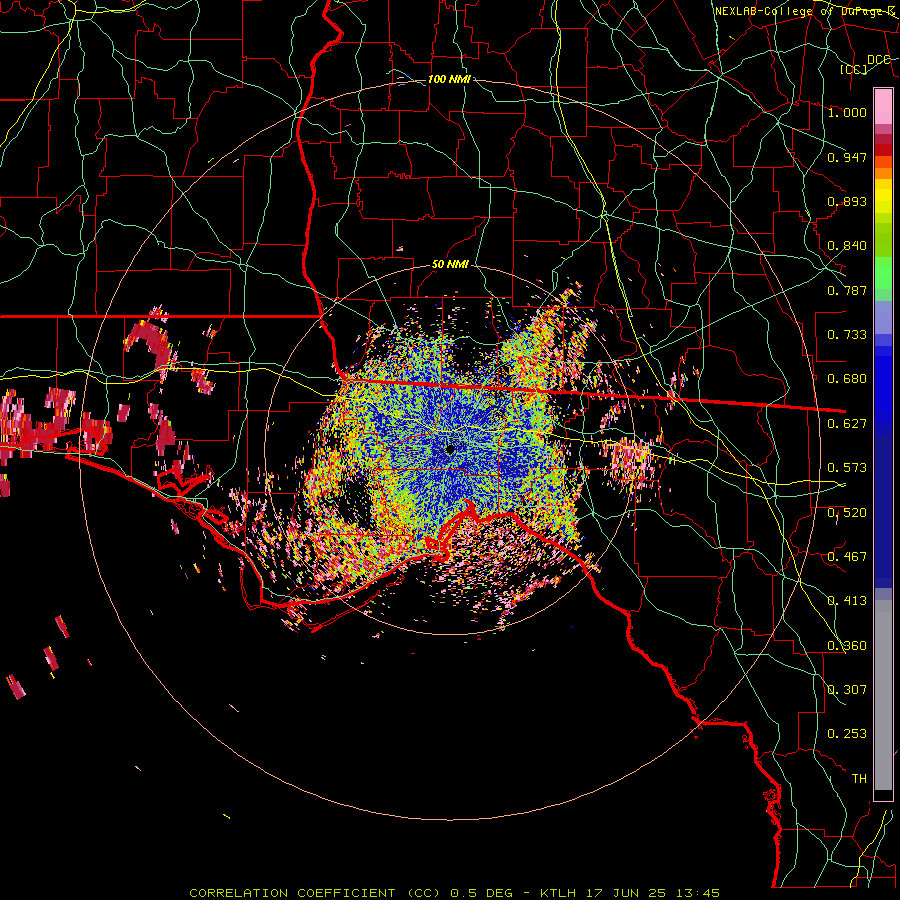Click the 0.467 scale value
This screenshot has height=900, width=900.
coord(847,557)
